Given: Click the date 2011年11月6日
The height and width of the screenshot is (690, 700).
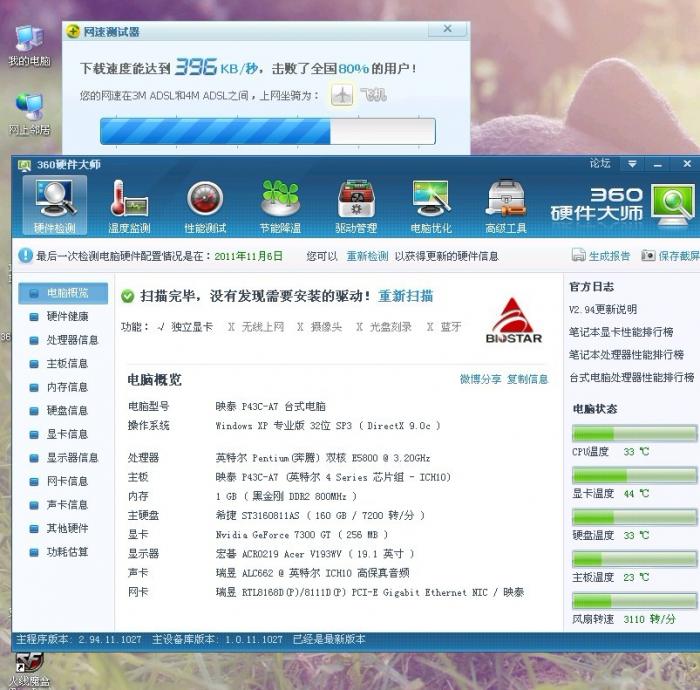Looking at the screenshot, I should [248, 256].
